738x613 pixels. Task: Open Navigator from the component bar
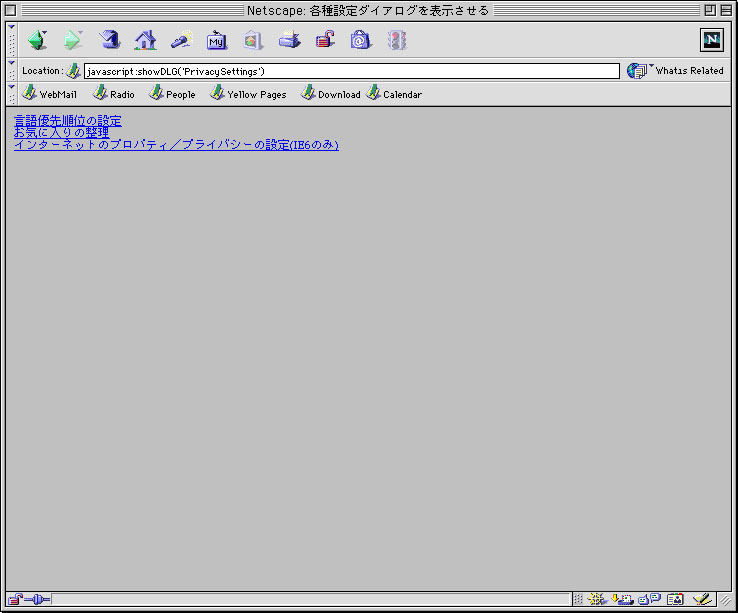click(597, 599)
